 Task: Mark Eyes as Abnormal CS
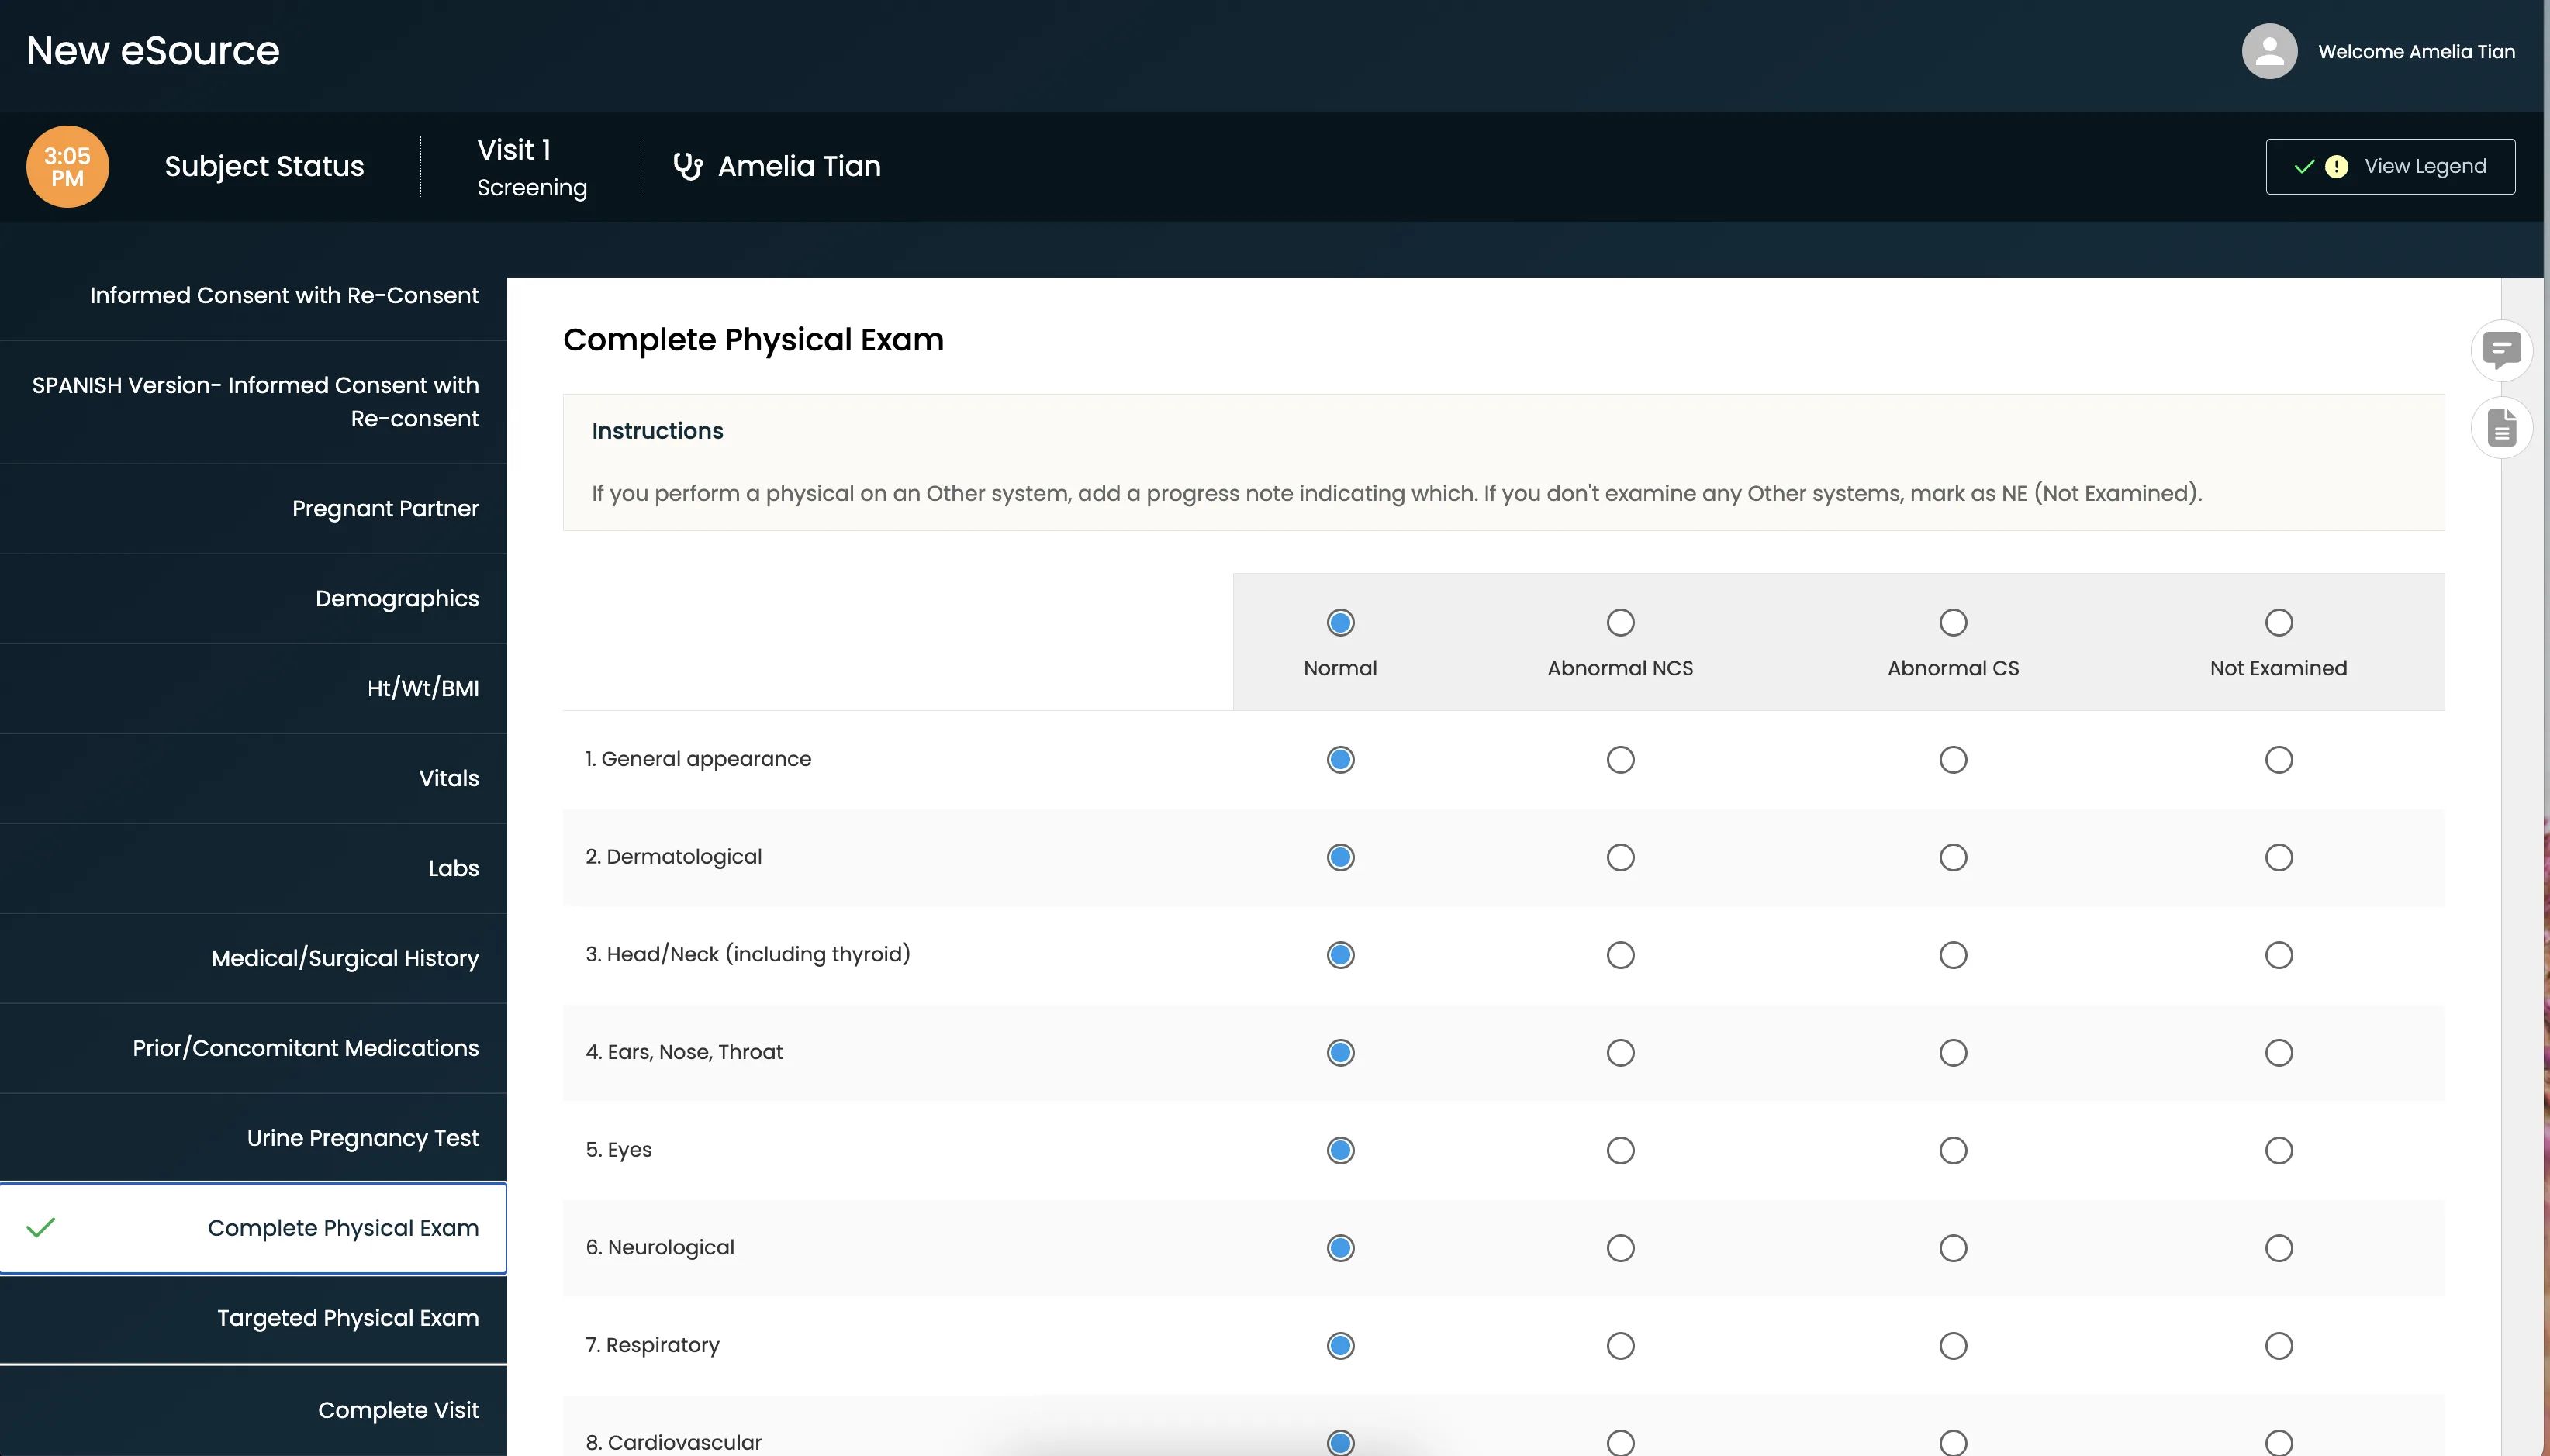1953,1151
